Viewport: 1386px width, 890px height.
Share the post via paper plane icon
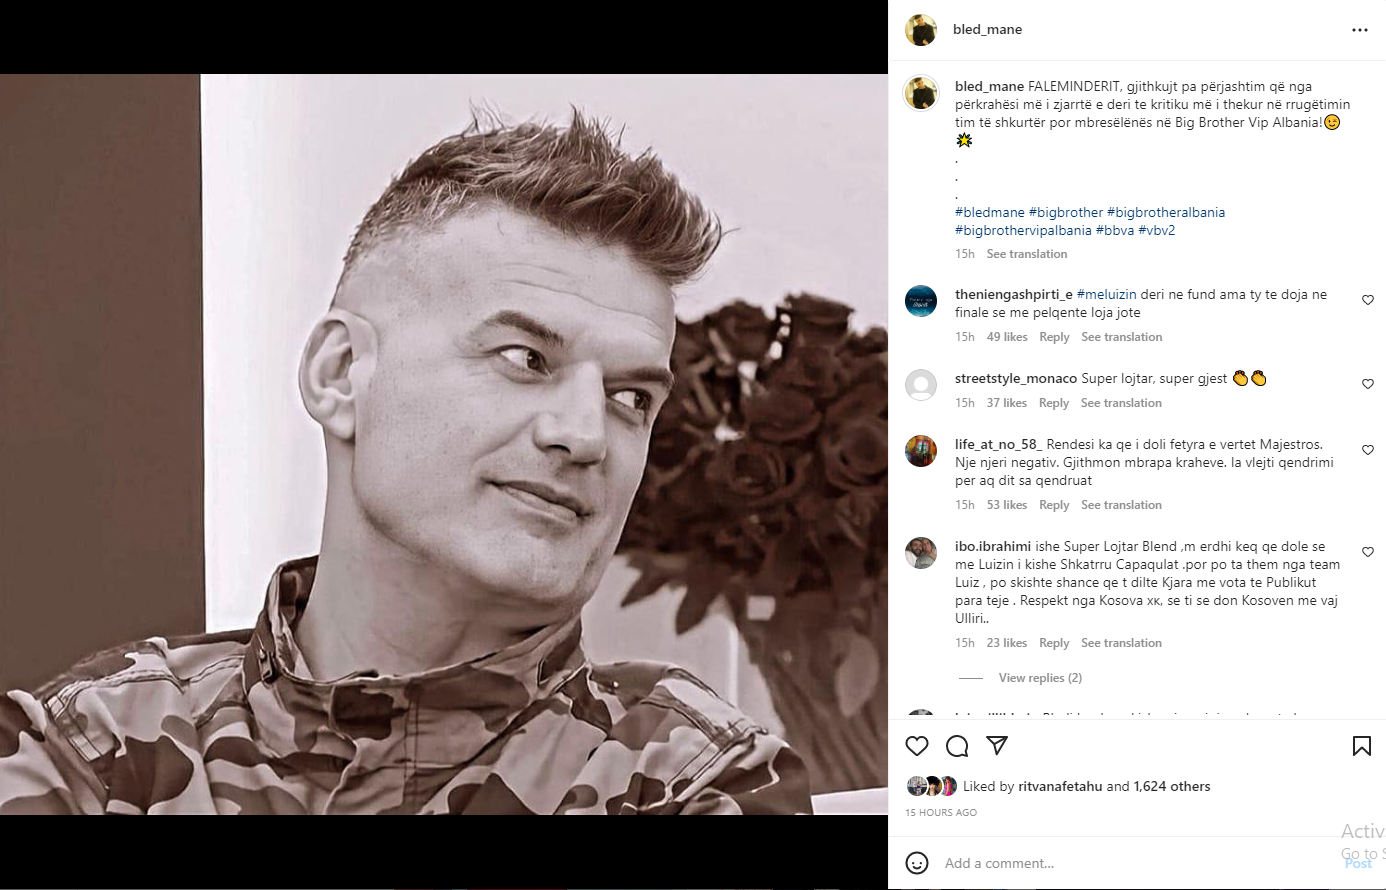(x=997, y=746)
